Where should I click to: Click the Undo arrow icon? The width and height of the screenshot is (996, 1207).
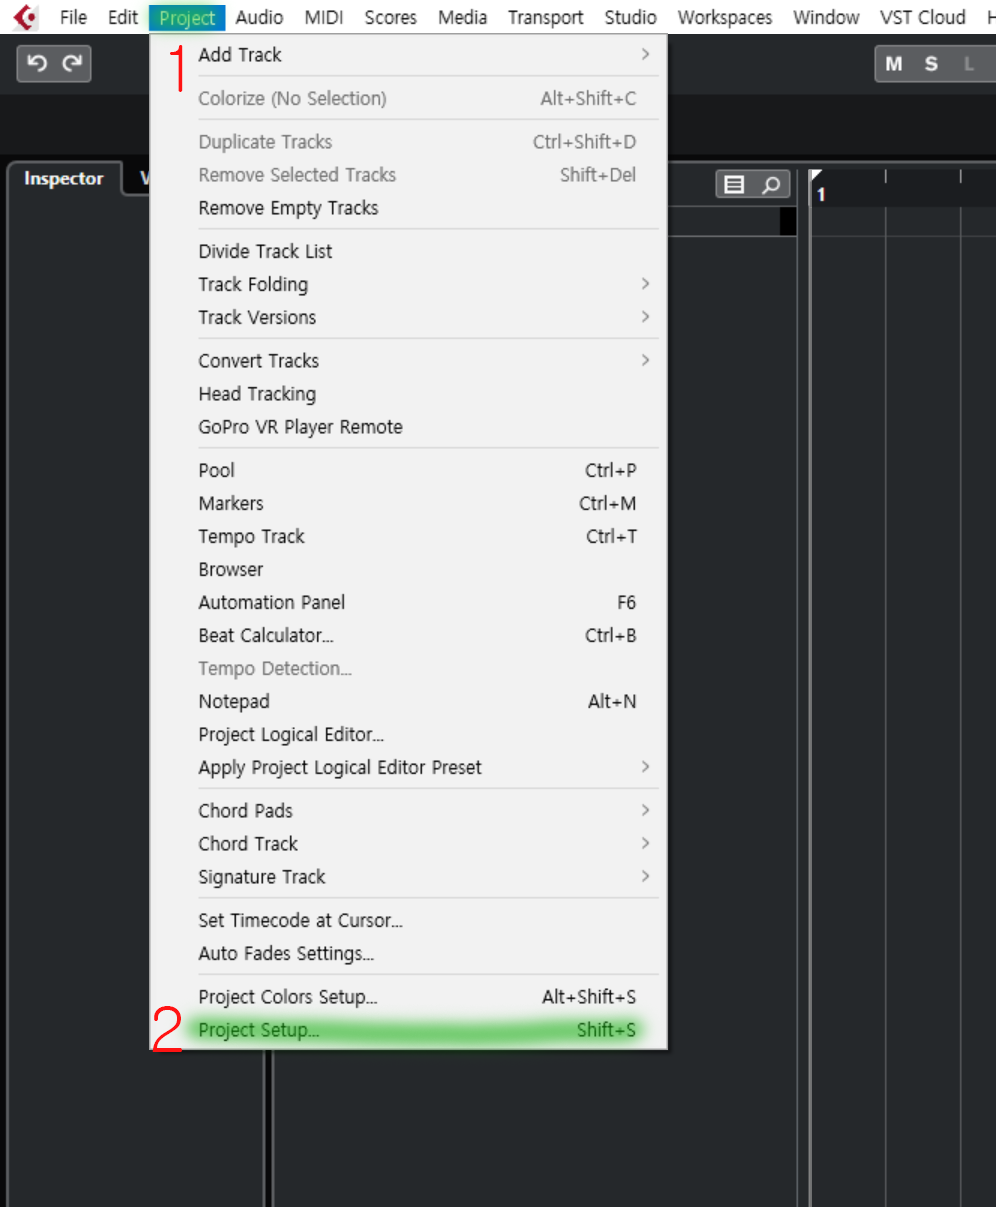tap(37, 64)
